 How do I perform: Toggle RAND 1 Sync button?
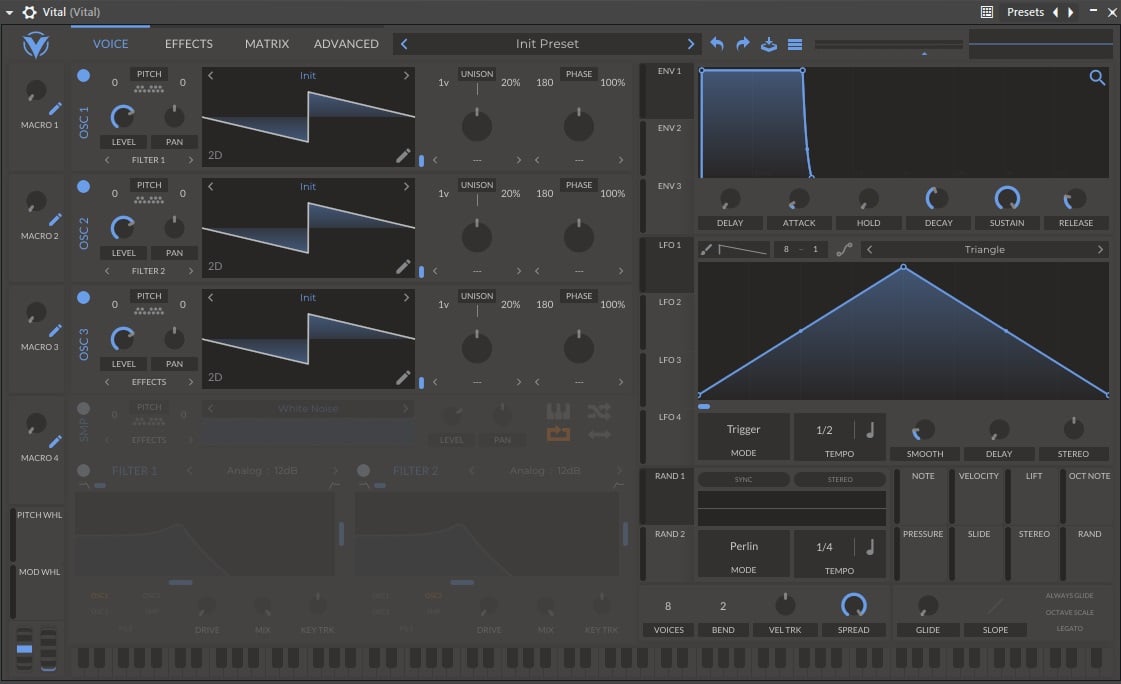[x=744, y=480]
